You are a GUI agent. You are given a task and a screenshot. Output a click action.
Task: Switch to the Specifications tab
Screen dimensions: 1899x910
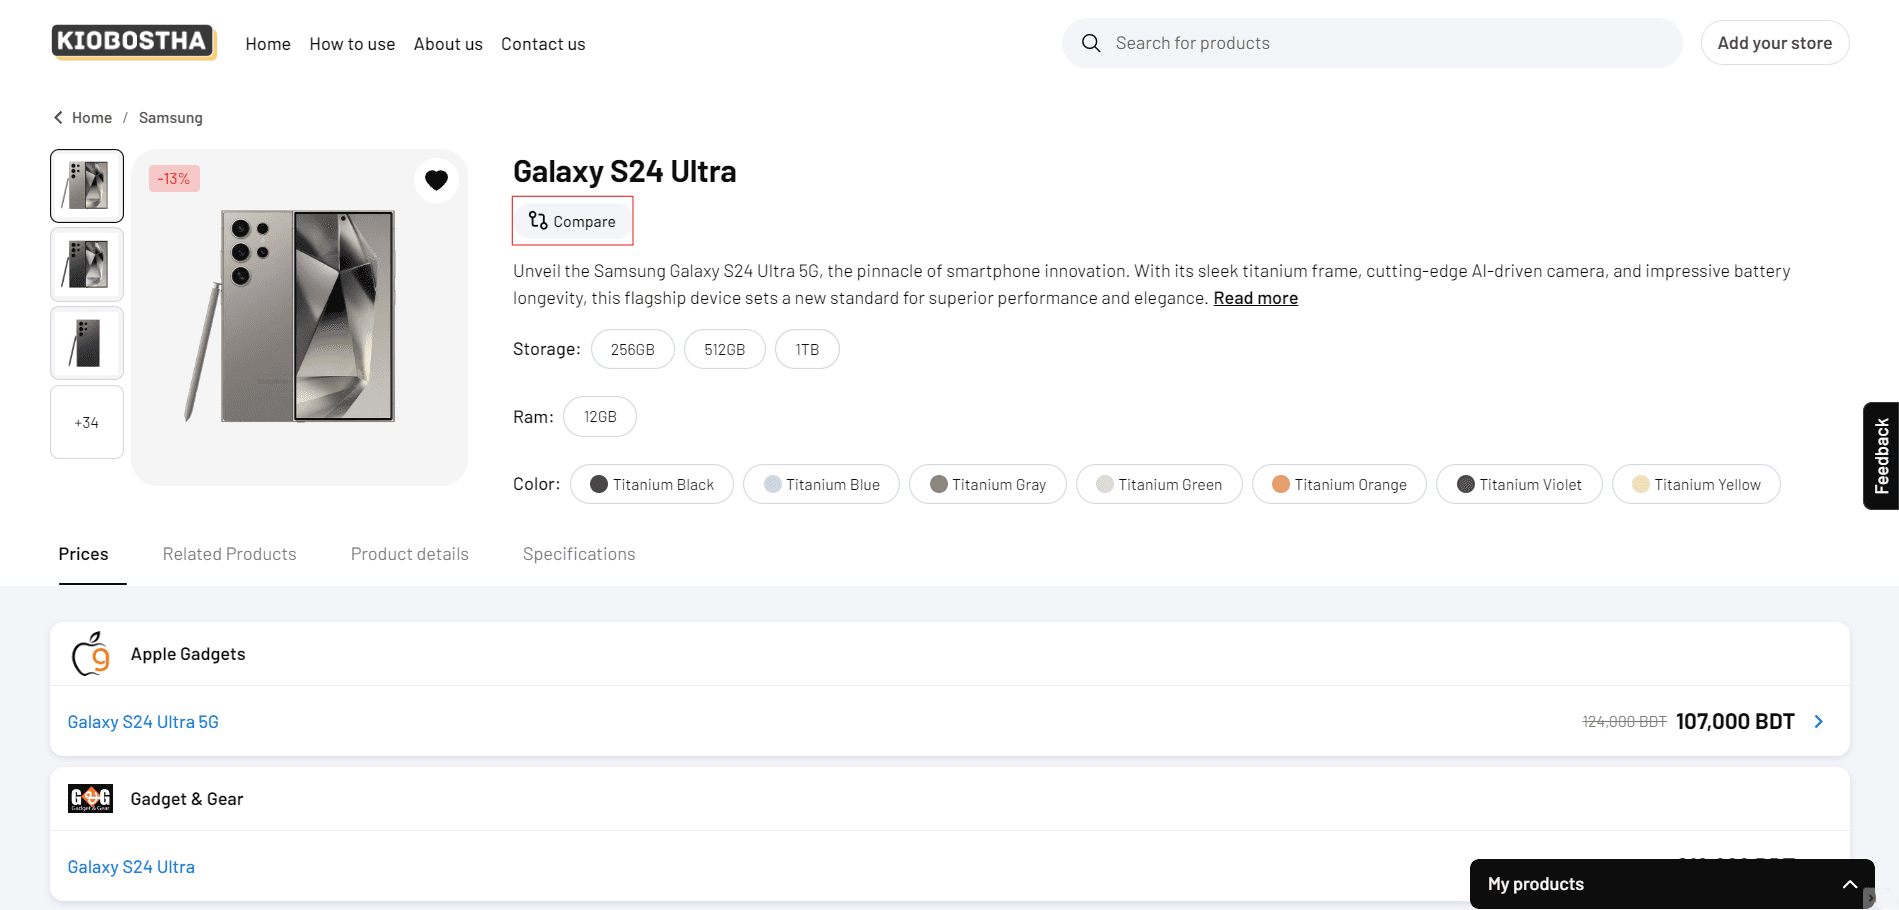point(579,554)
